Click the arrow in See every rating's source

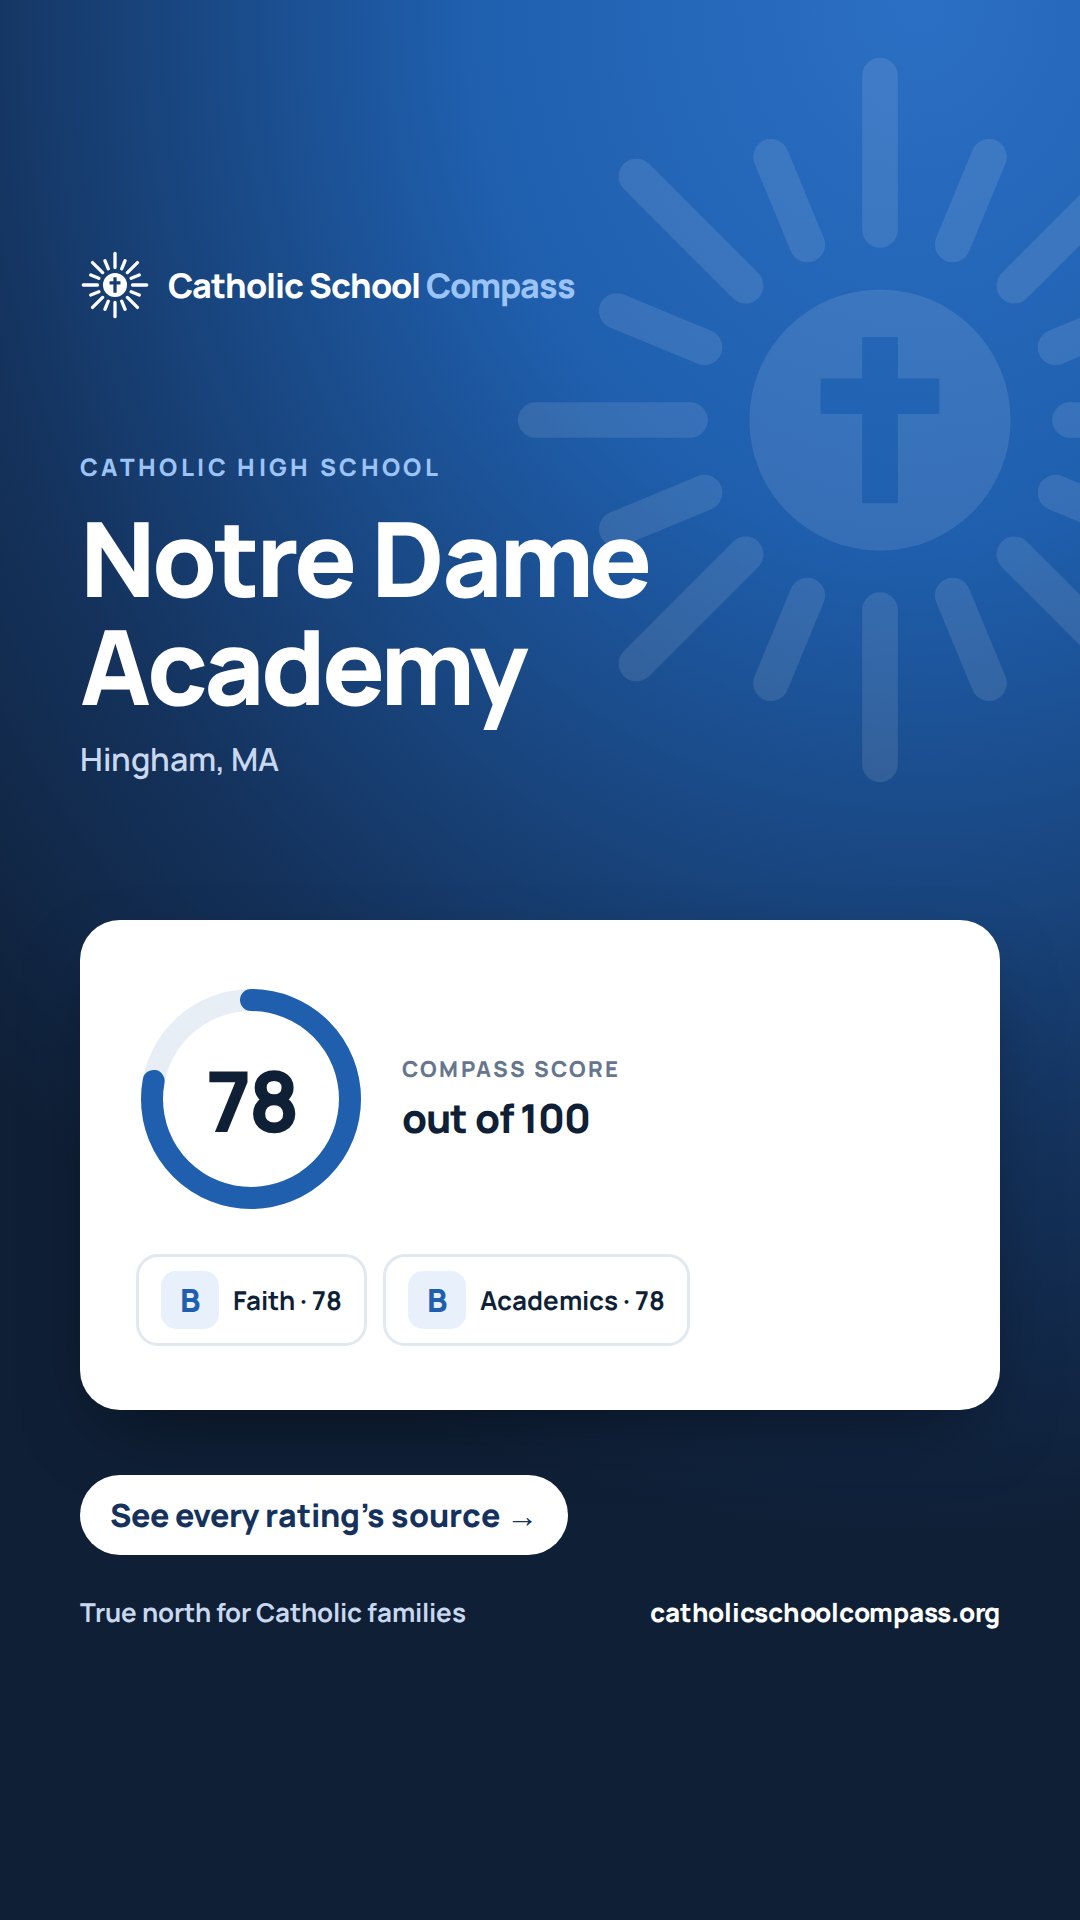coord(522,1520)
